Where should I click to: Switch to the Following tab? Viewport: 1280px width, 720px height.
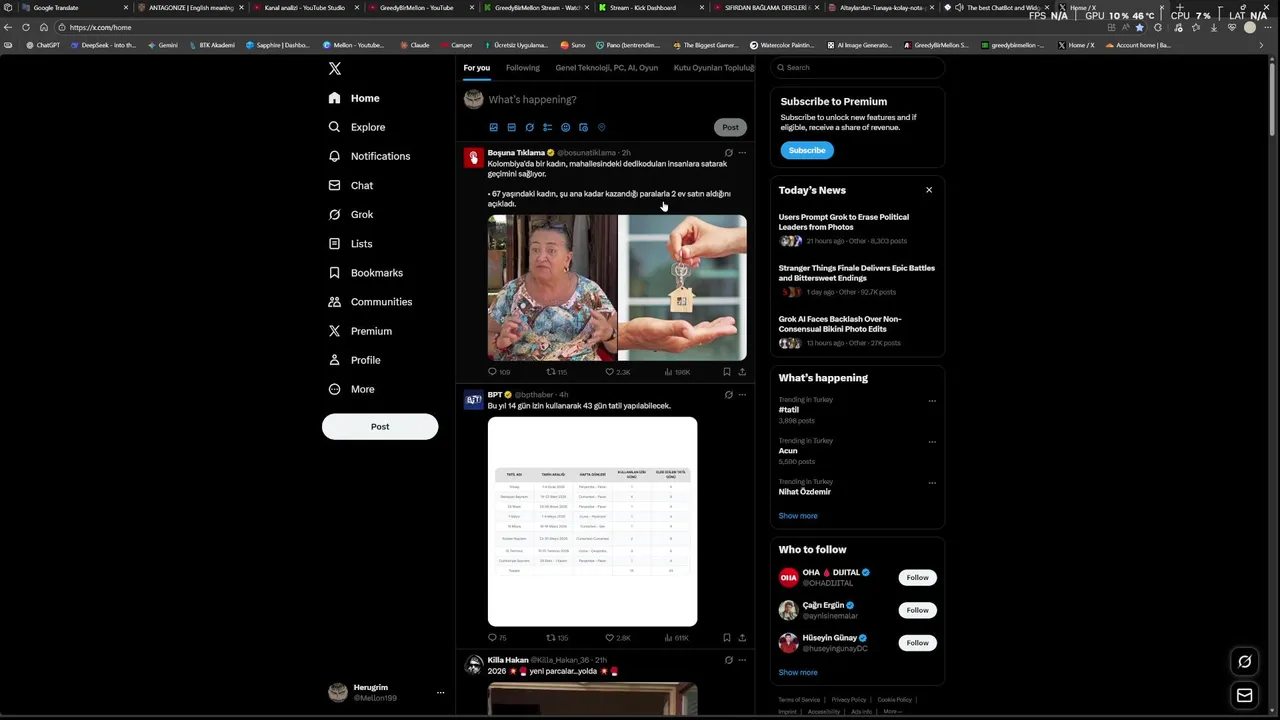tap(522, 68)
